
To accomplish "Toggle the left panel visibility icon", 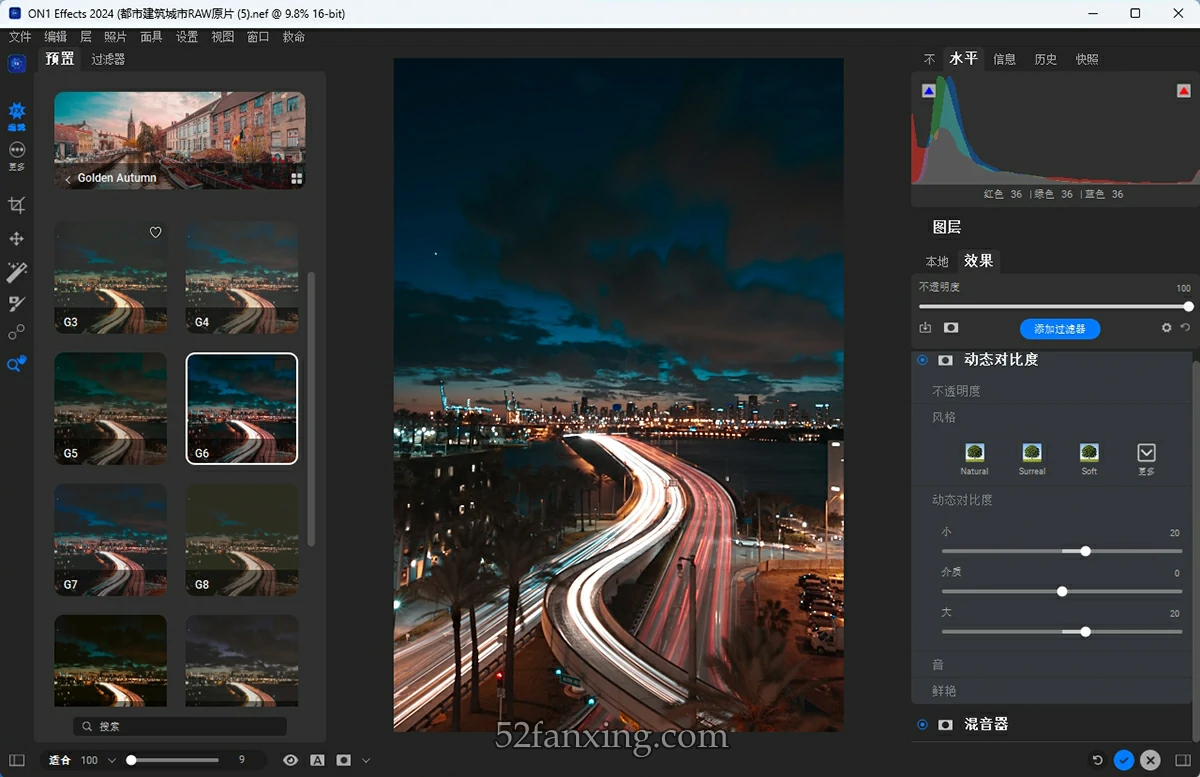I will (16, 760).
